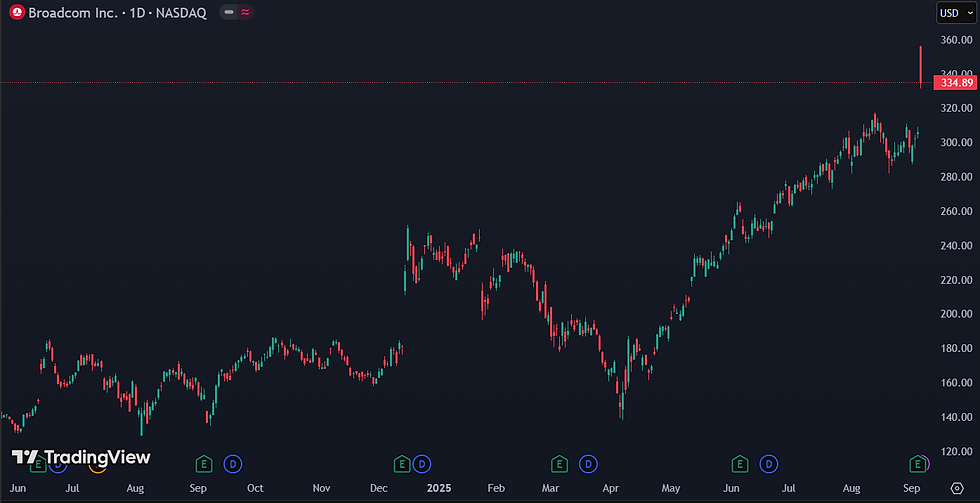Click the Broadcom red logo icon

(x=17, y=12)
